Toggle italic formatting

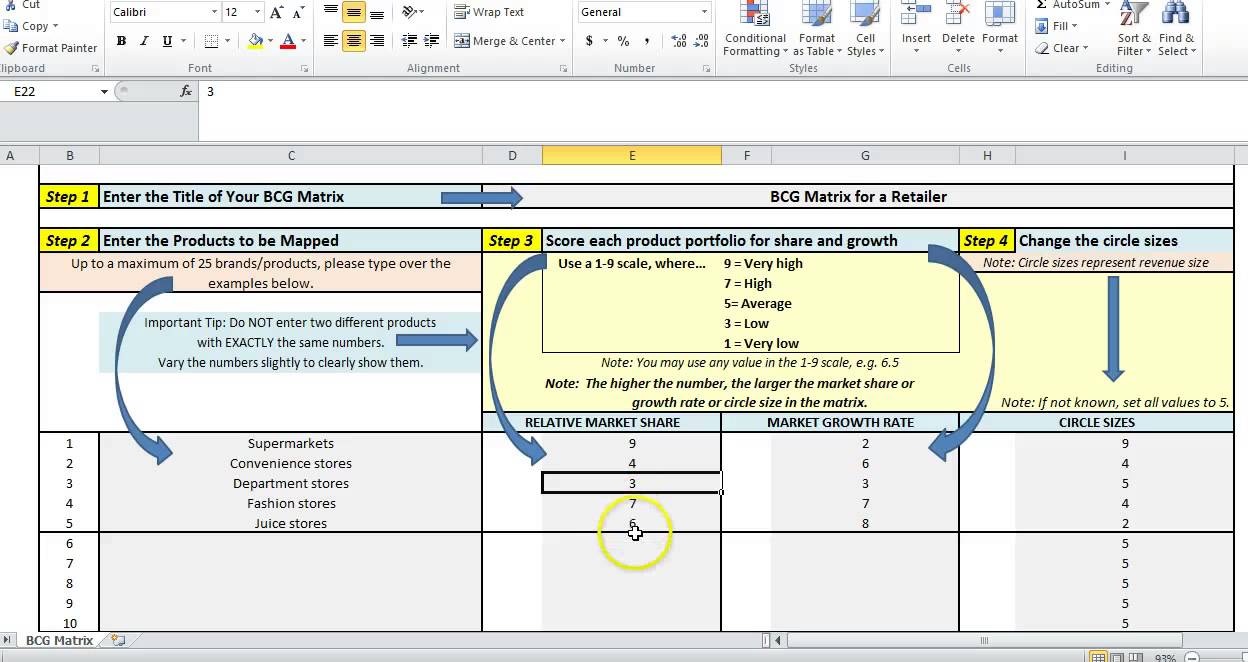tap(144, 41)
